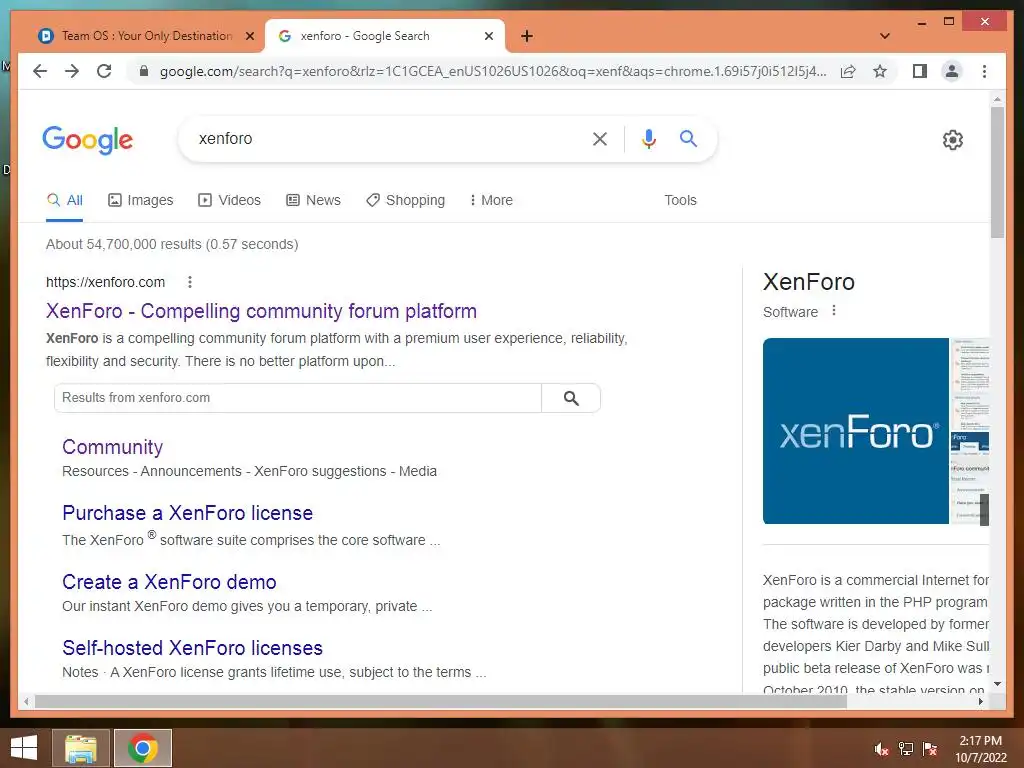Open the Chrome profile avatar menu

pos(952,71)
